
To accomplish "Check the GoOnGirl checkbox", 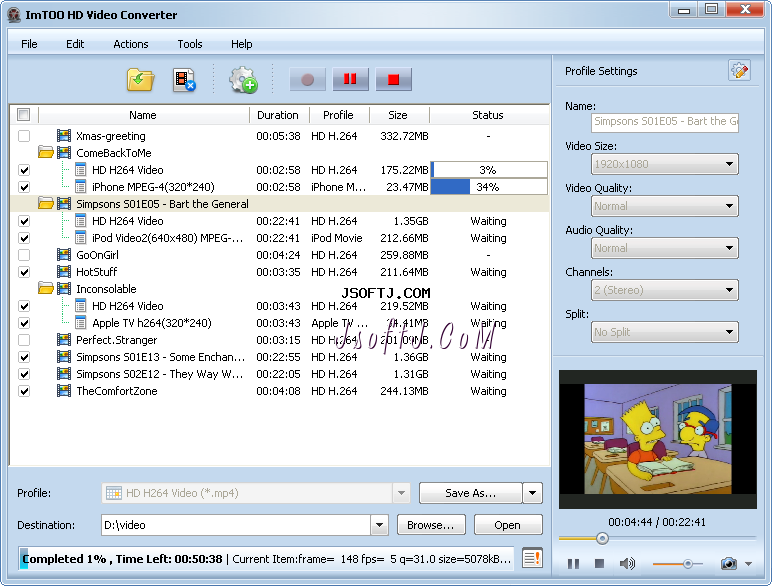I will pyautogui.click(x=24, y=255).
